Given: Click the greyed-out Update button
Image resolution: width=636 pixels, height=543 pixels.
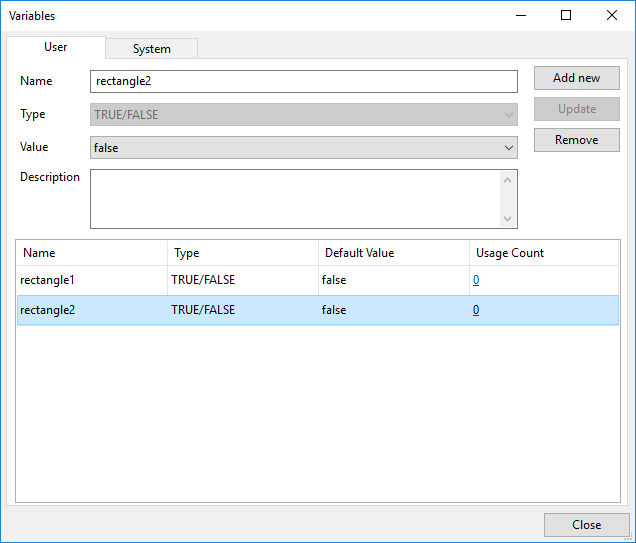Looking at the screenshot, I should tap(576, 109).
